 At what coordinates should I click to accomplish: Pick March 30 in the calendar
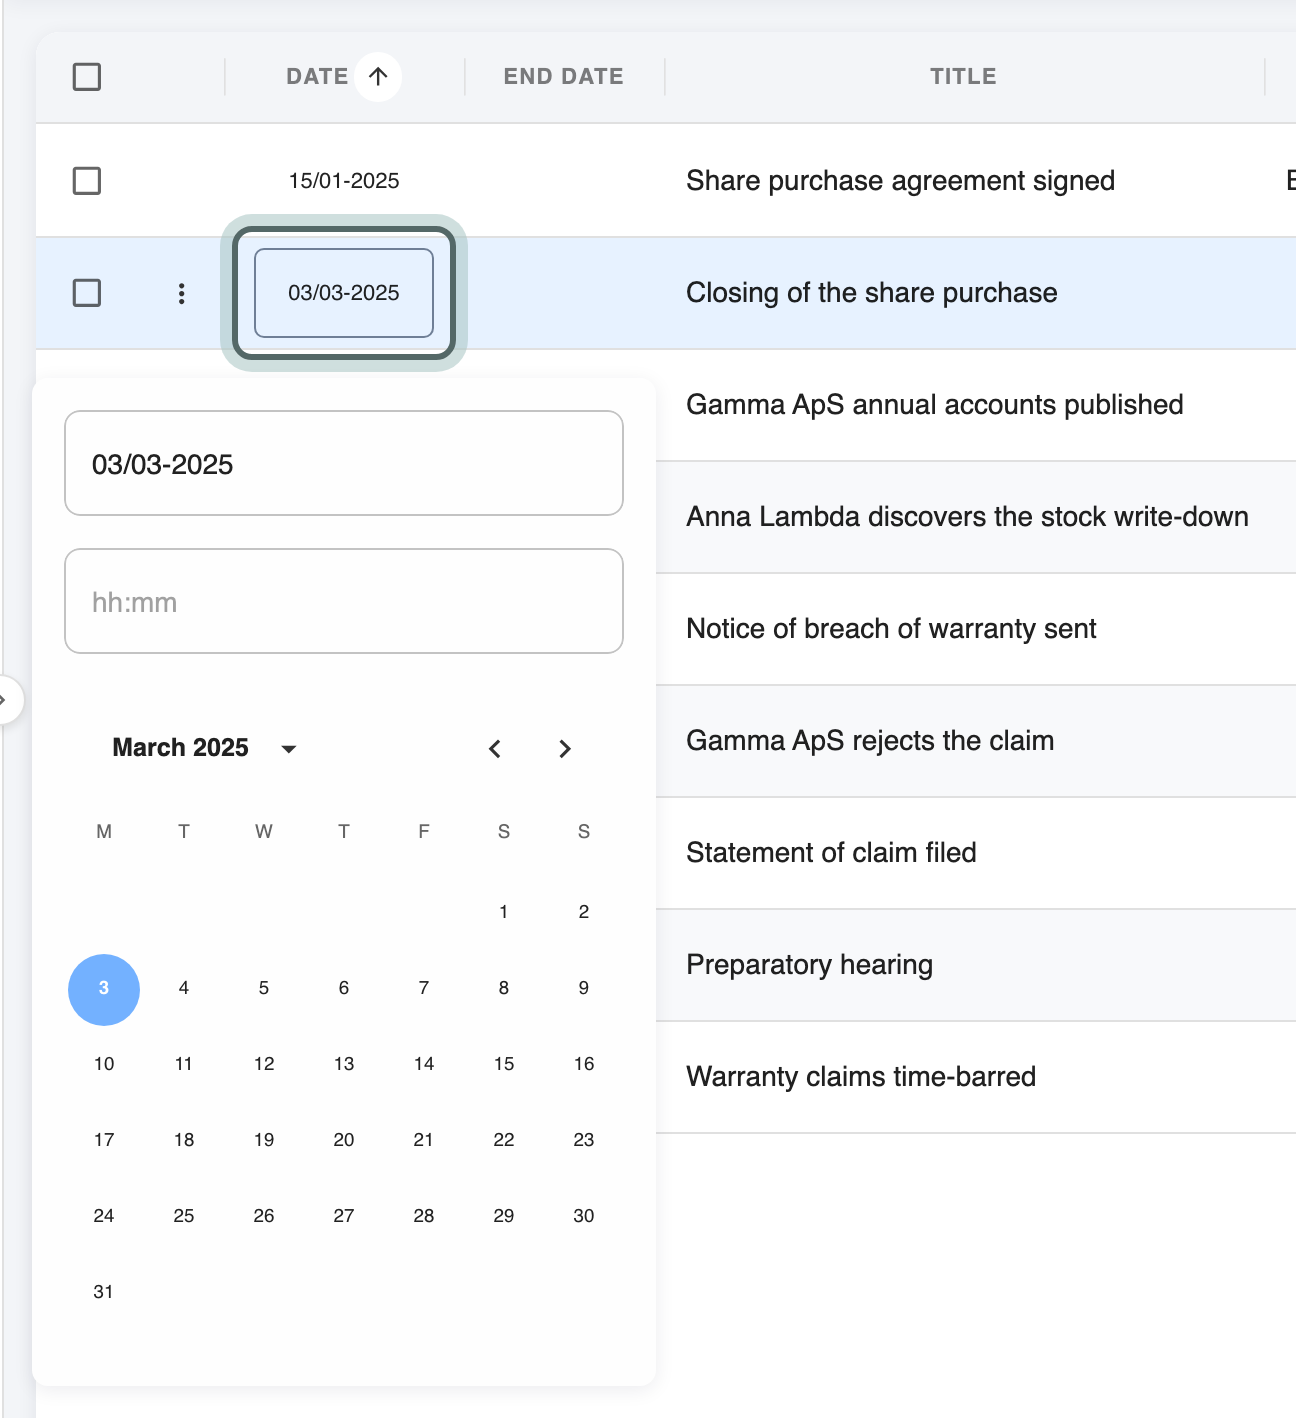pos(584,1216)
